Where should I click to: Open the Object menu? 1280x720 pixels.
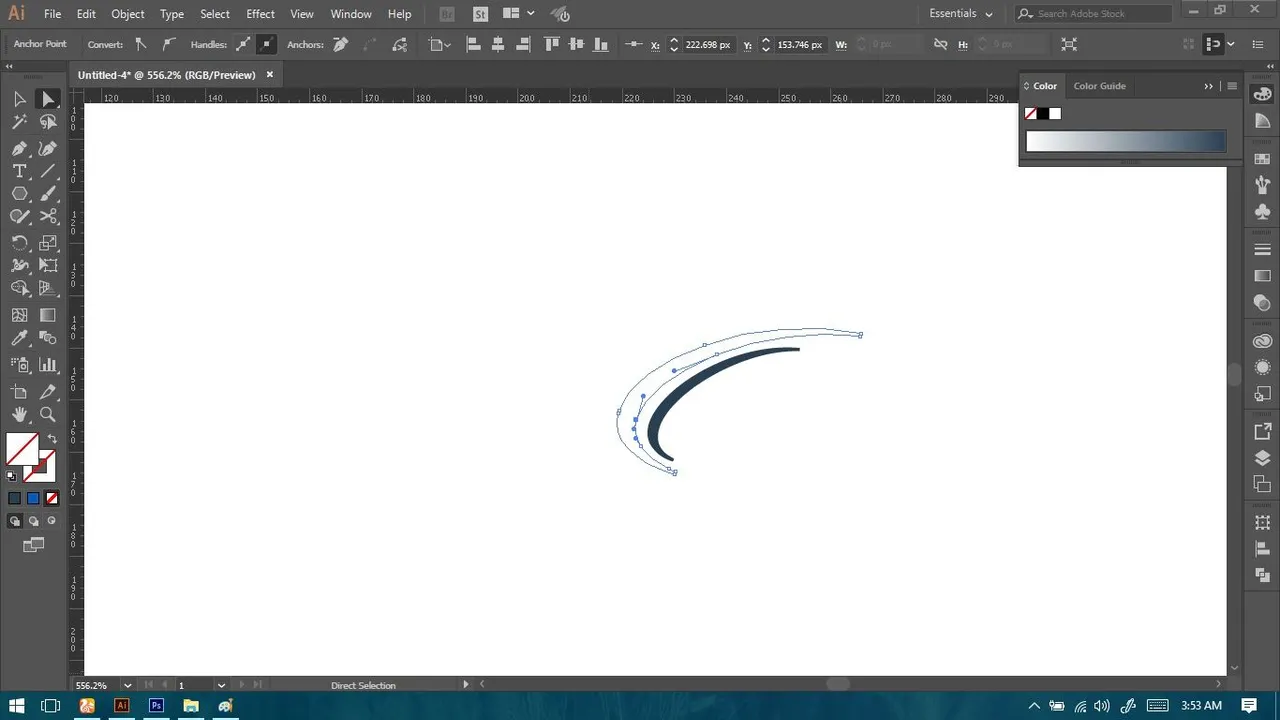[x=128, y=14]
